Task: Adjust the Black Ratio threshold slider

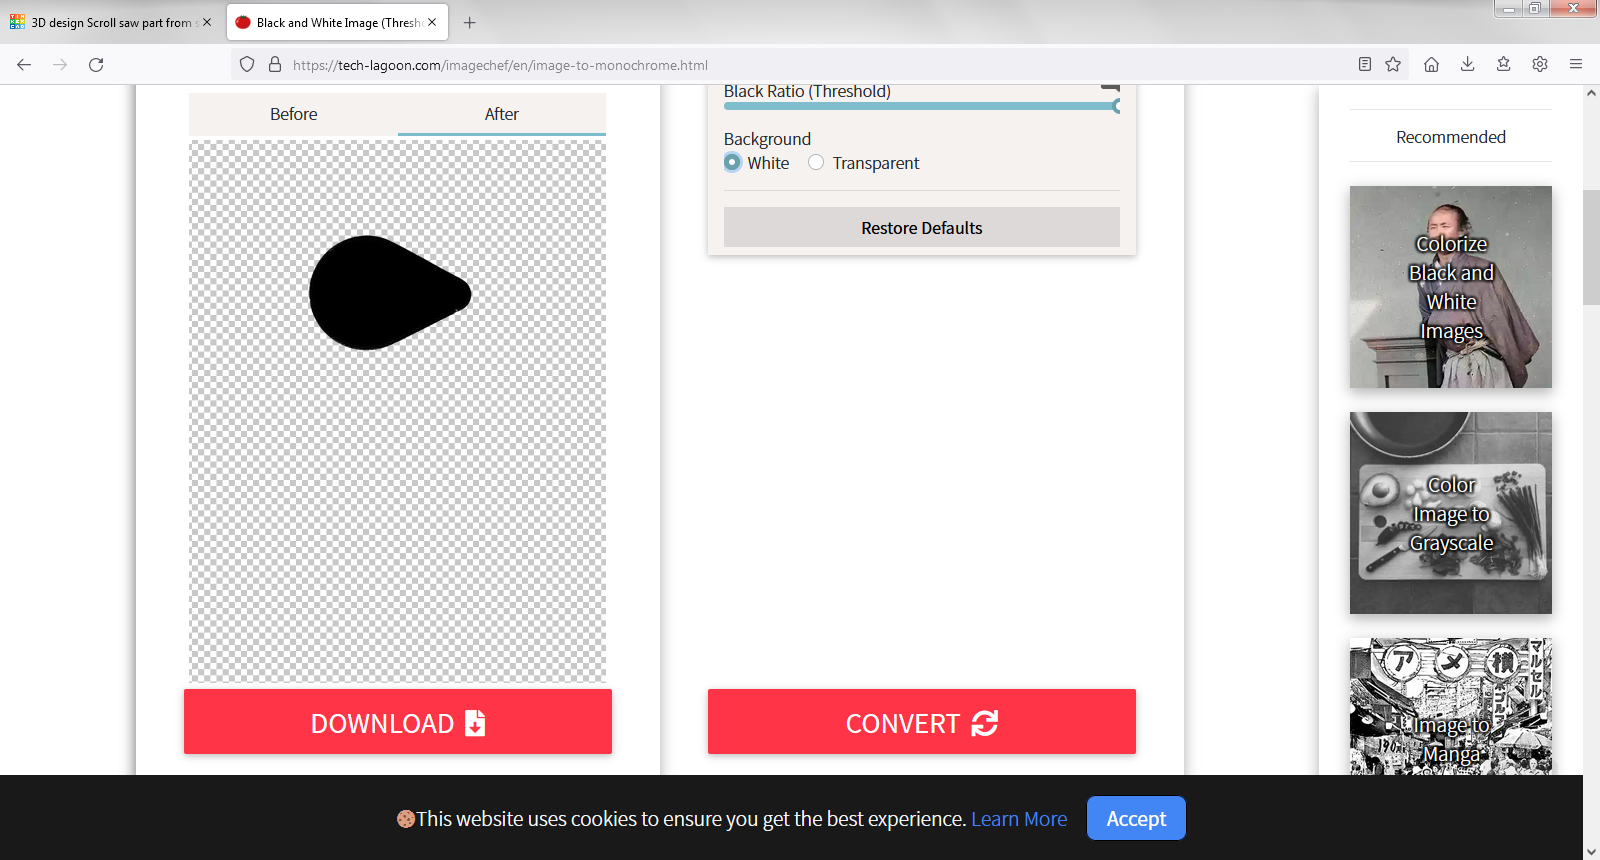Action: (x=921, y=106)
